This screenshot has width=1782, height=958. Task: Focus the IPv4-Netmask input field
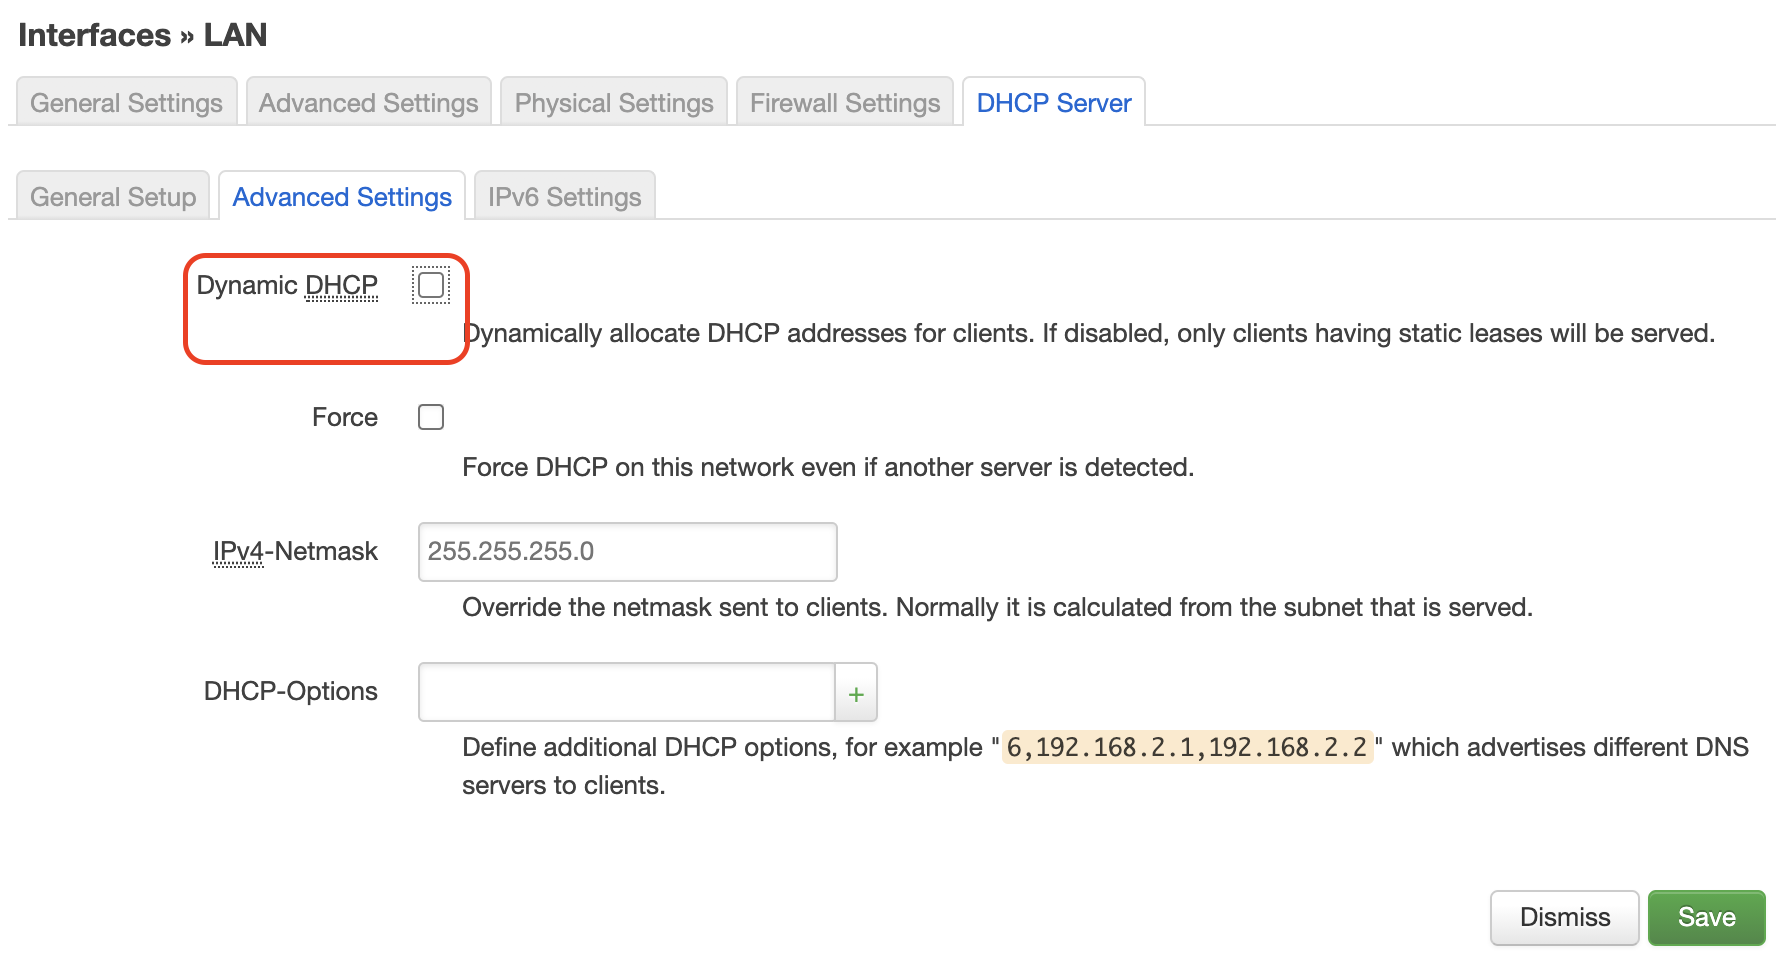(628, 551)
